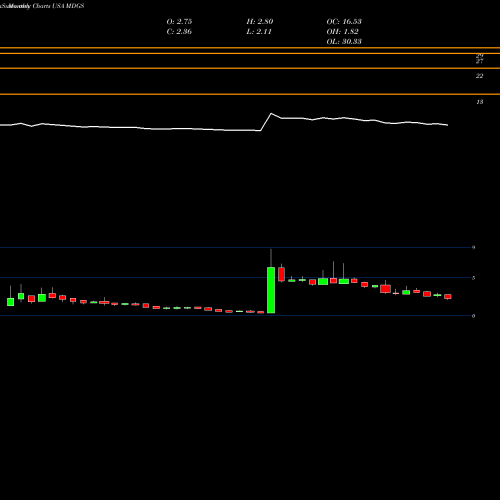This screenshot has height=500, width=500.
Task: Click the '9' lower axis label
Action: tap(473, 247)
